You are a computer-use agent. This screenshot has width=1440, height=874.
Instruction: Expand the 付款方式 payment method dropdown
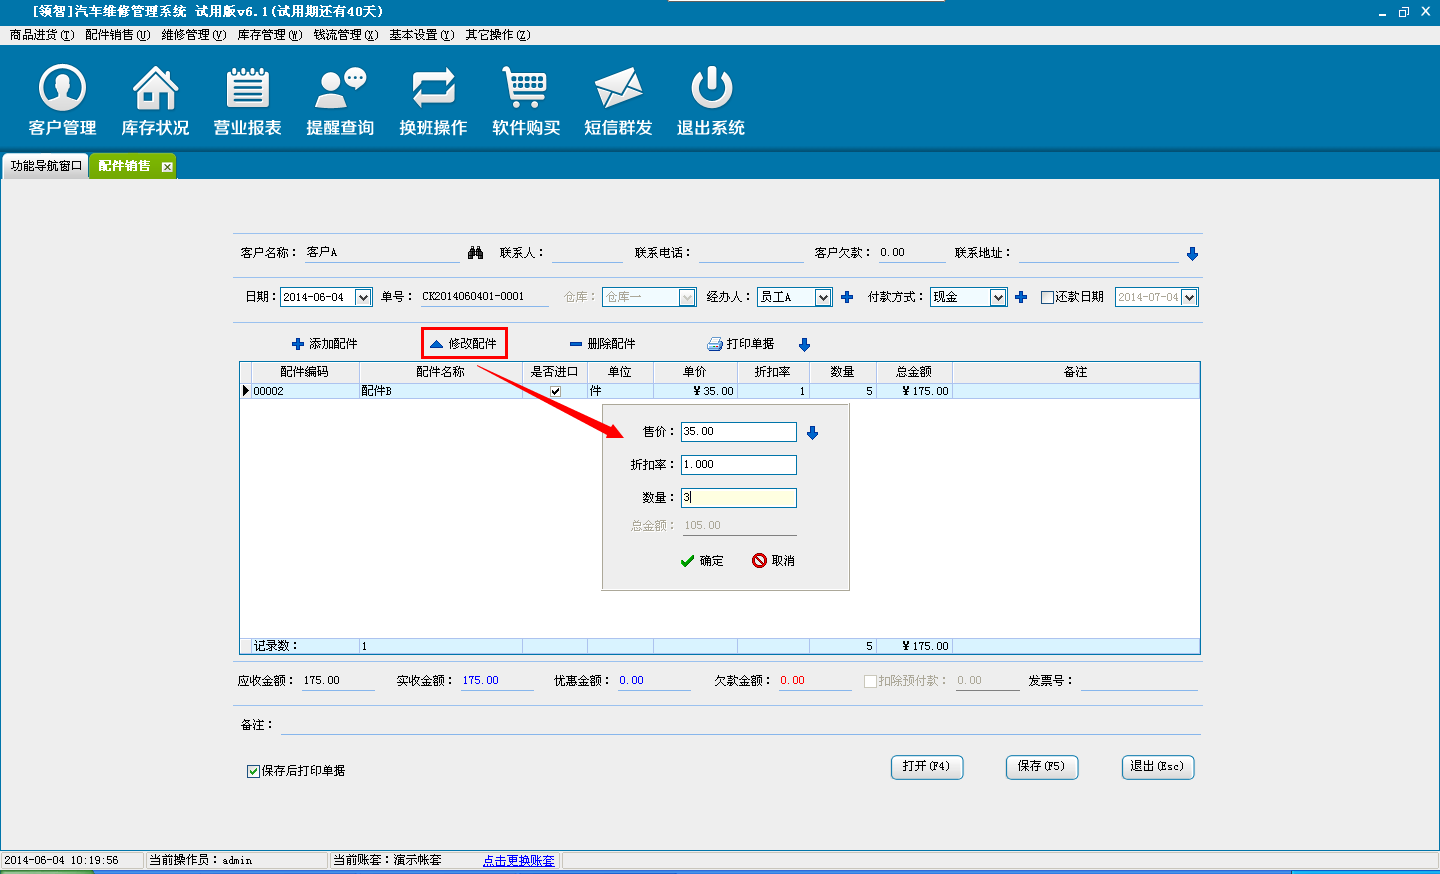(x=998, y=297)
